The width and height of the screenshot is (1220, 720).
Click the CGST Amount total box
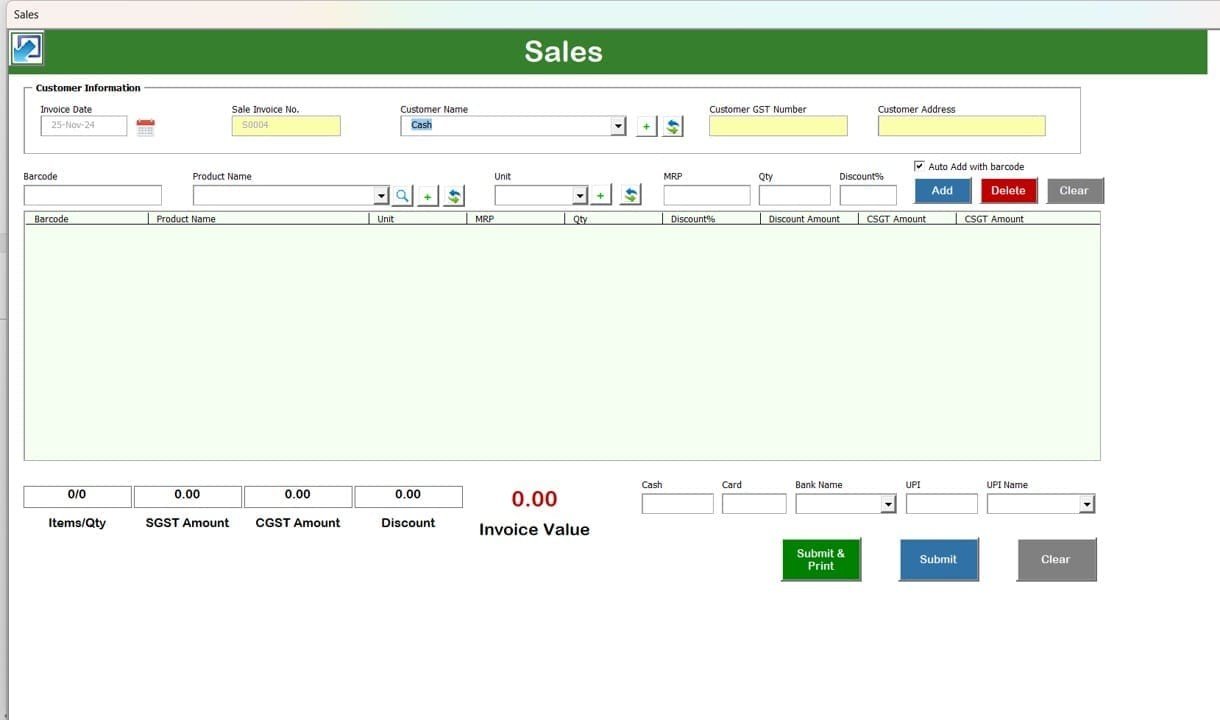(x=297, y=496)
